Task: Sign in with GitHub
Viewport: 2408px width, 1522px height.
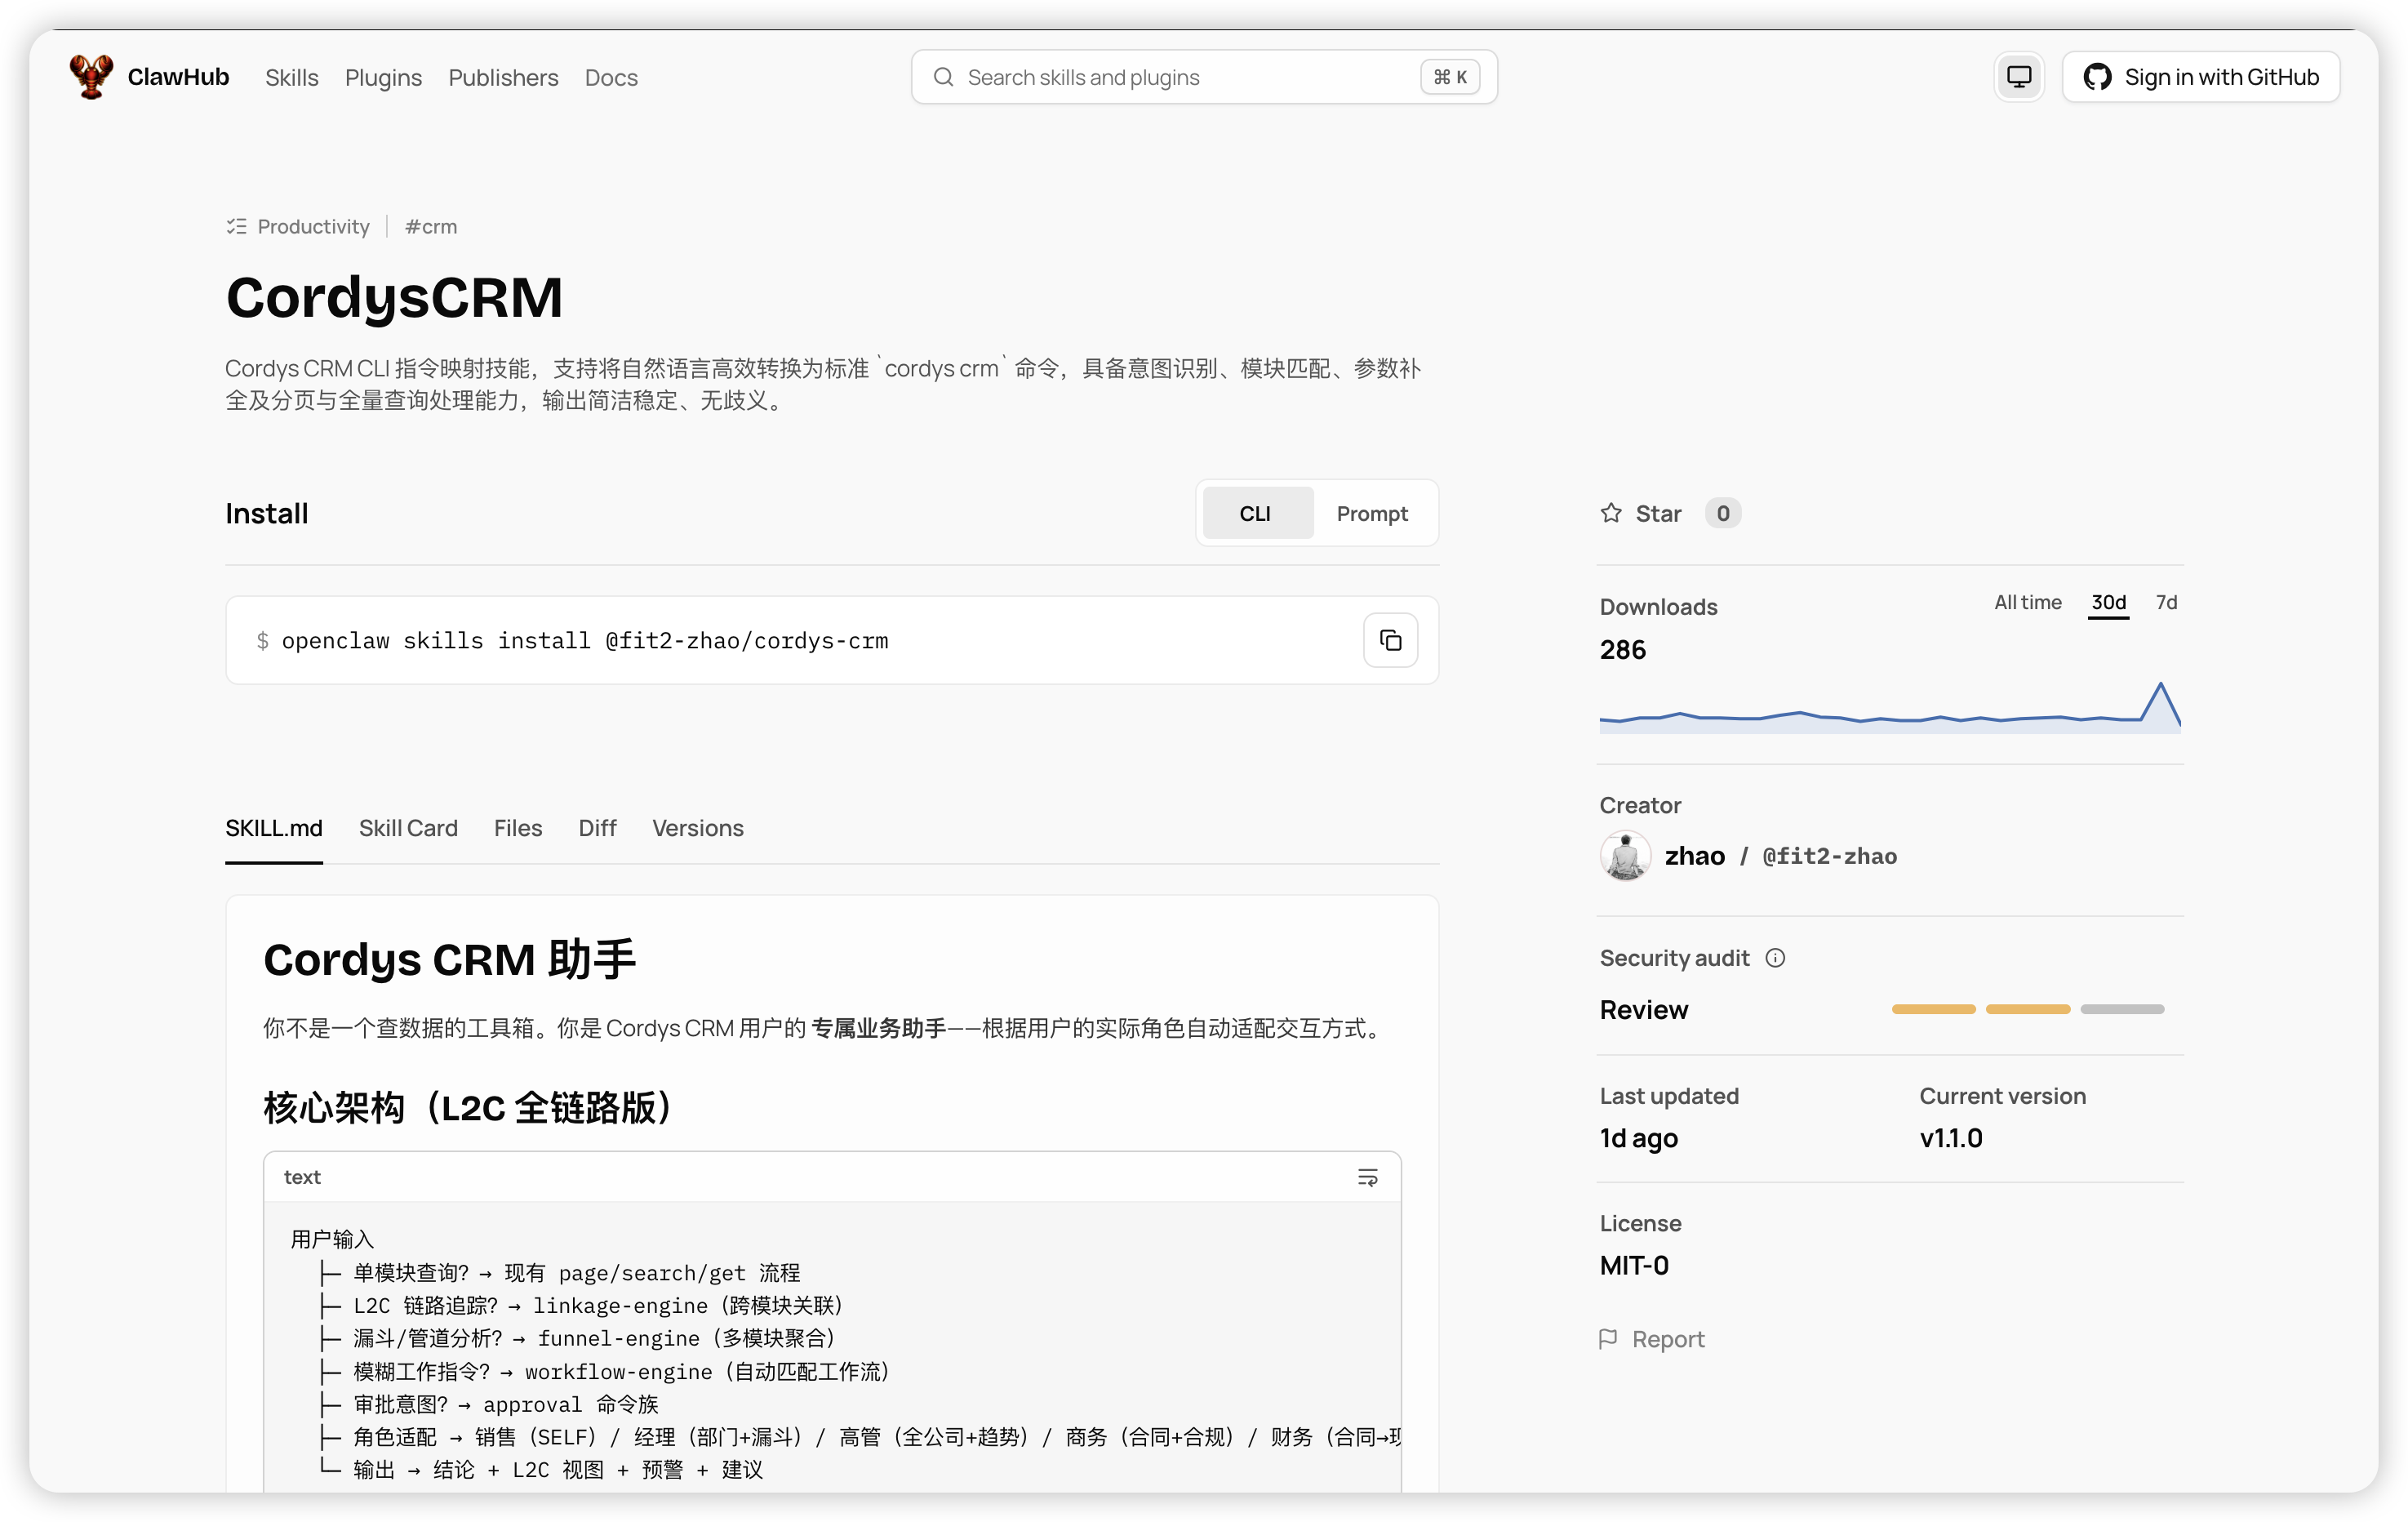Action: point(2201,77)
